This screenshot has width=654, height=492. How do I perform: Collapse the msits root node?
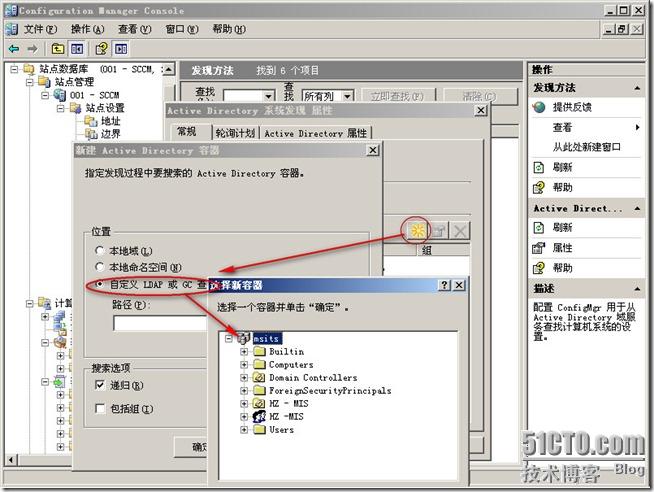coord(229,338)
